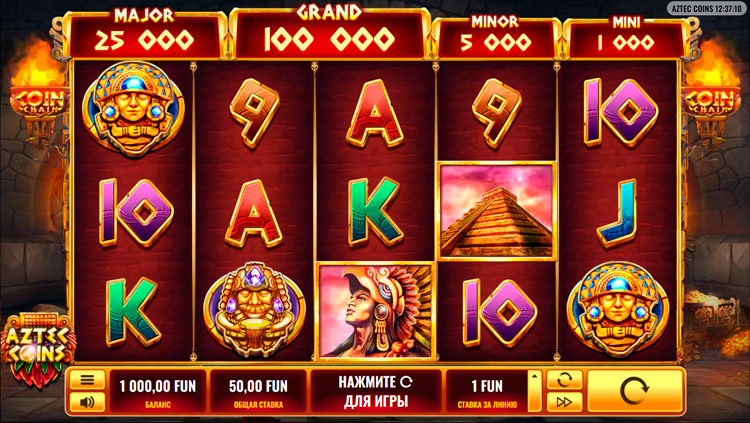Image resolution: width=750 pixels, height=423 pixels.
Task: Click the Aztec Coins game logo
Action: [37, 348]
